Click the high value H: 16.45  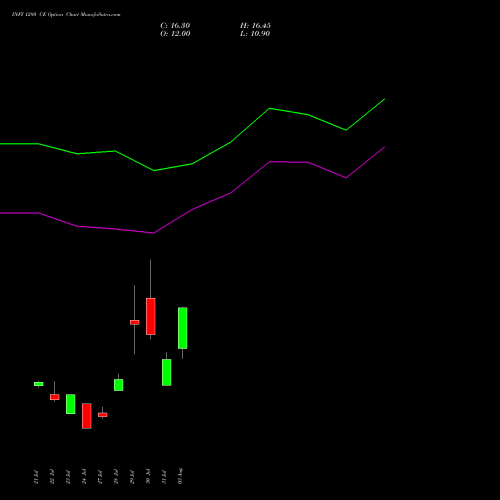coord(255,26)
